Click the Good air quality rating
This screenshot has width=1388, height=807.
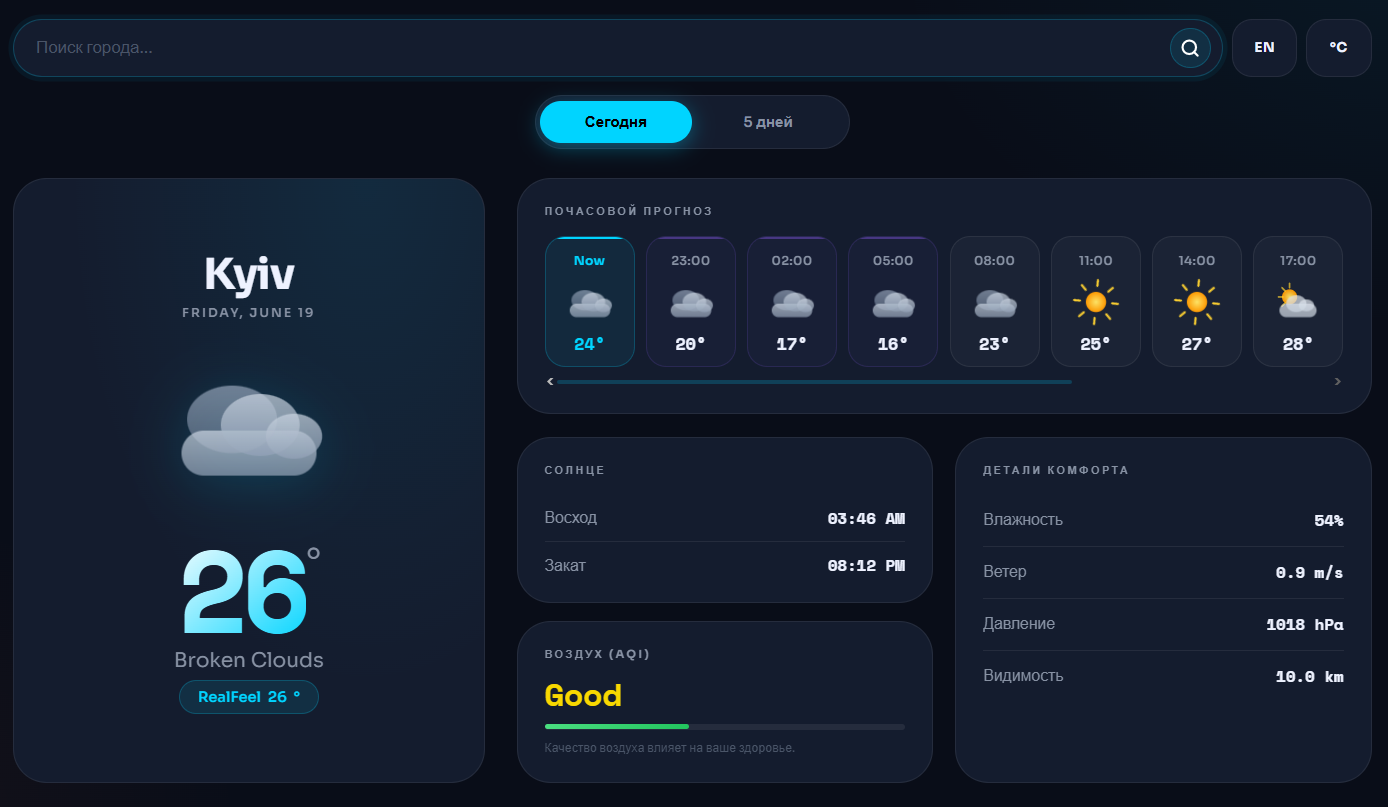click(x=583, y=695)
